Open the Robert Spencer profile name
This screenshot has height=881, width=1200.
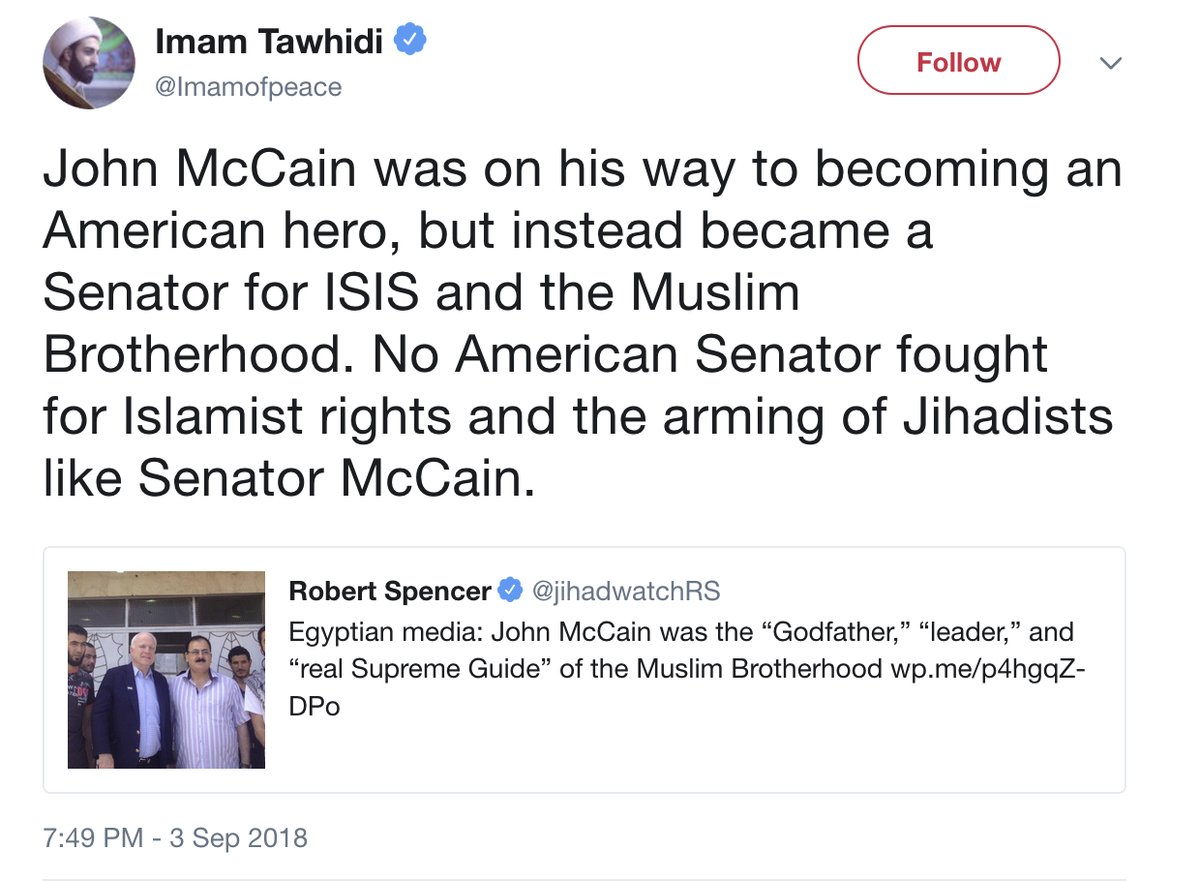pyautogui.click(x=389, y=591)
